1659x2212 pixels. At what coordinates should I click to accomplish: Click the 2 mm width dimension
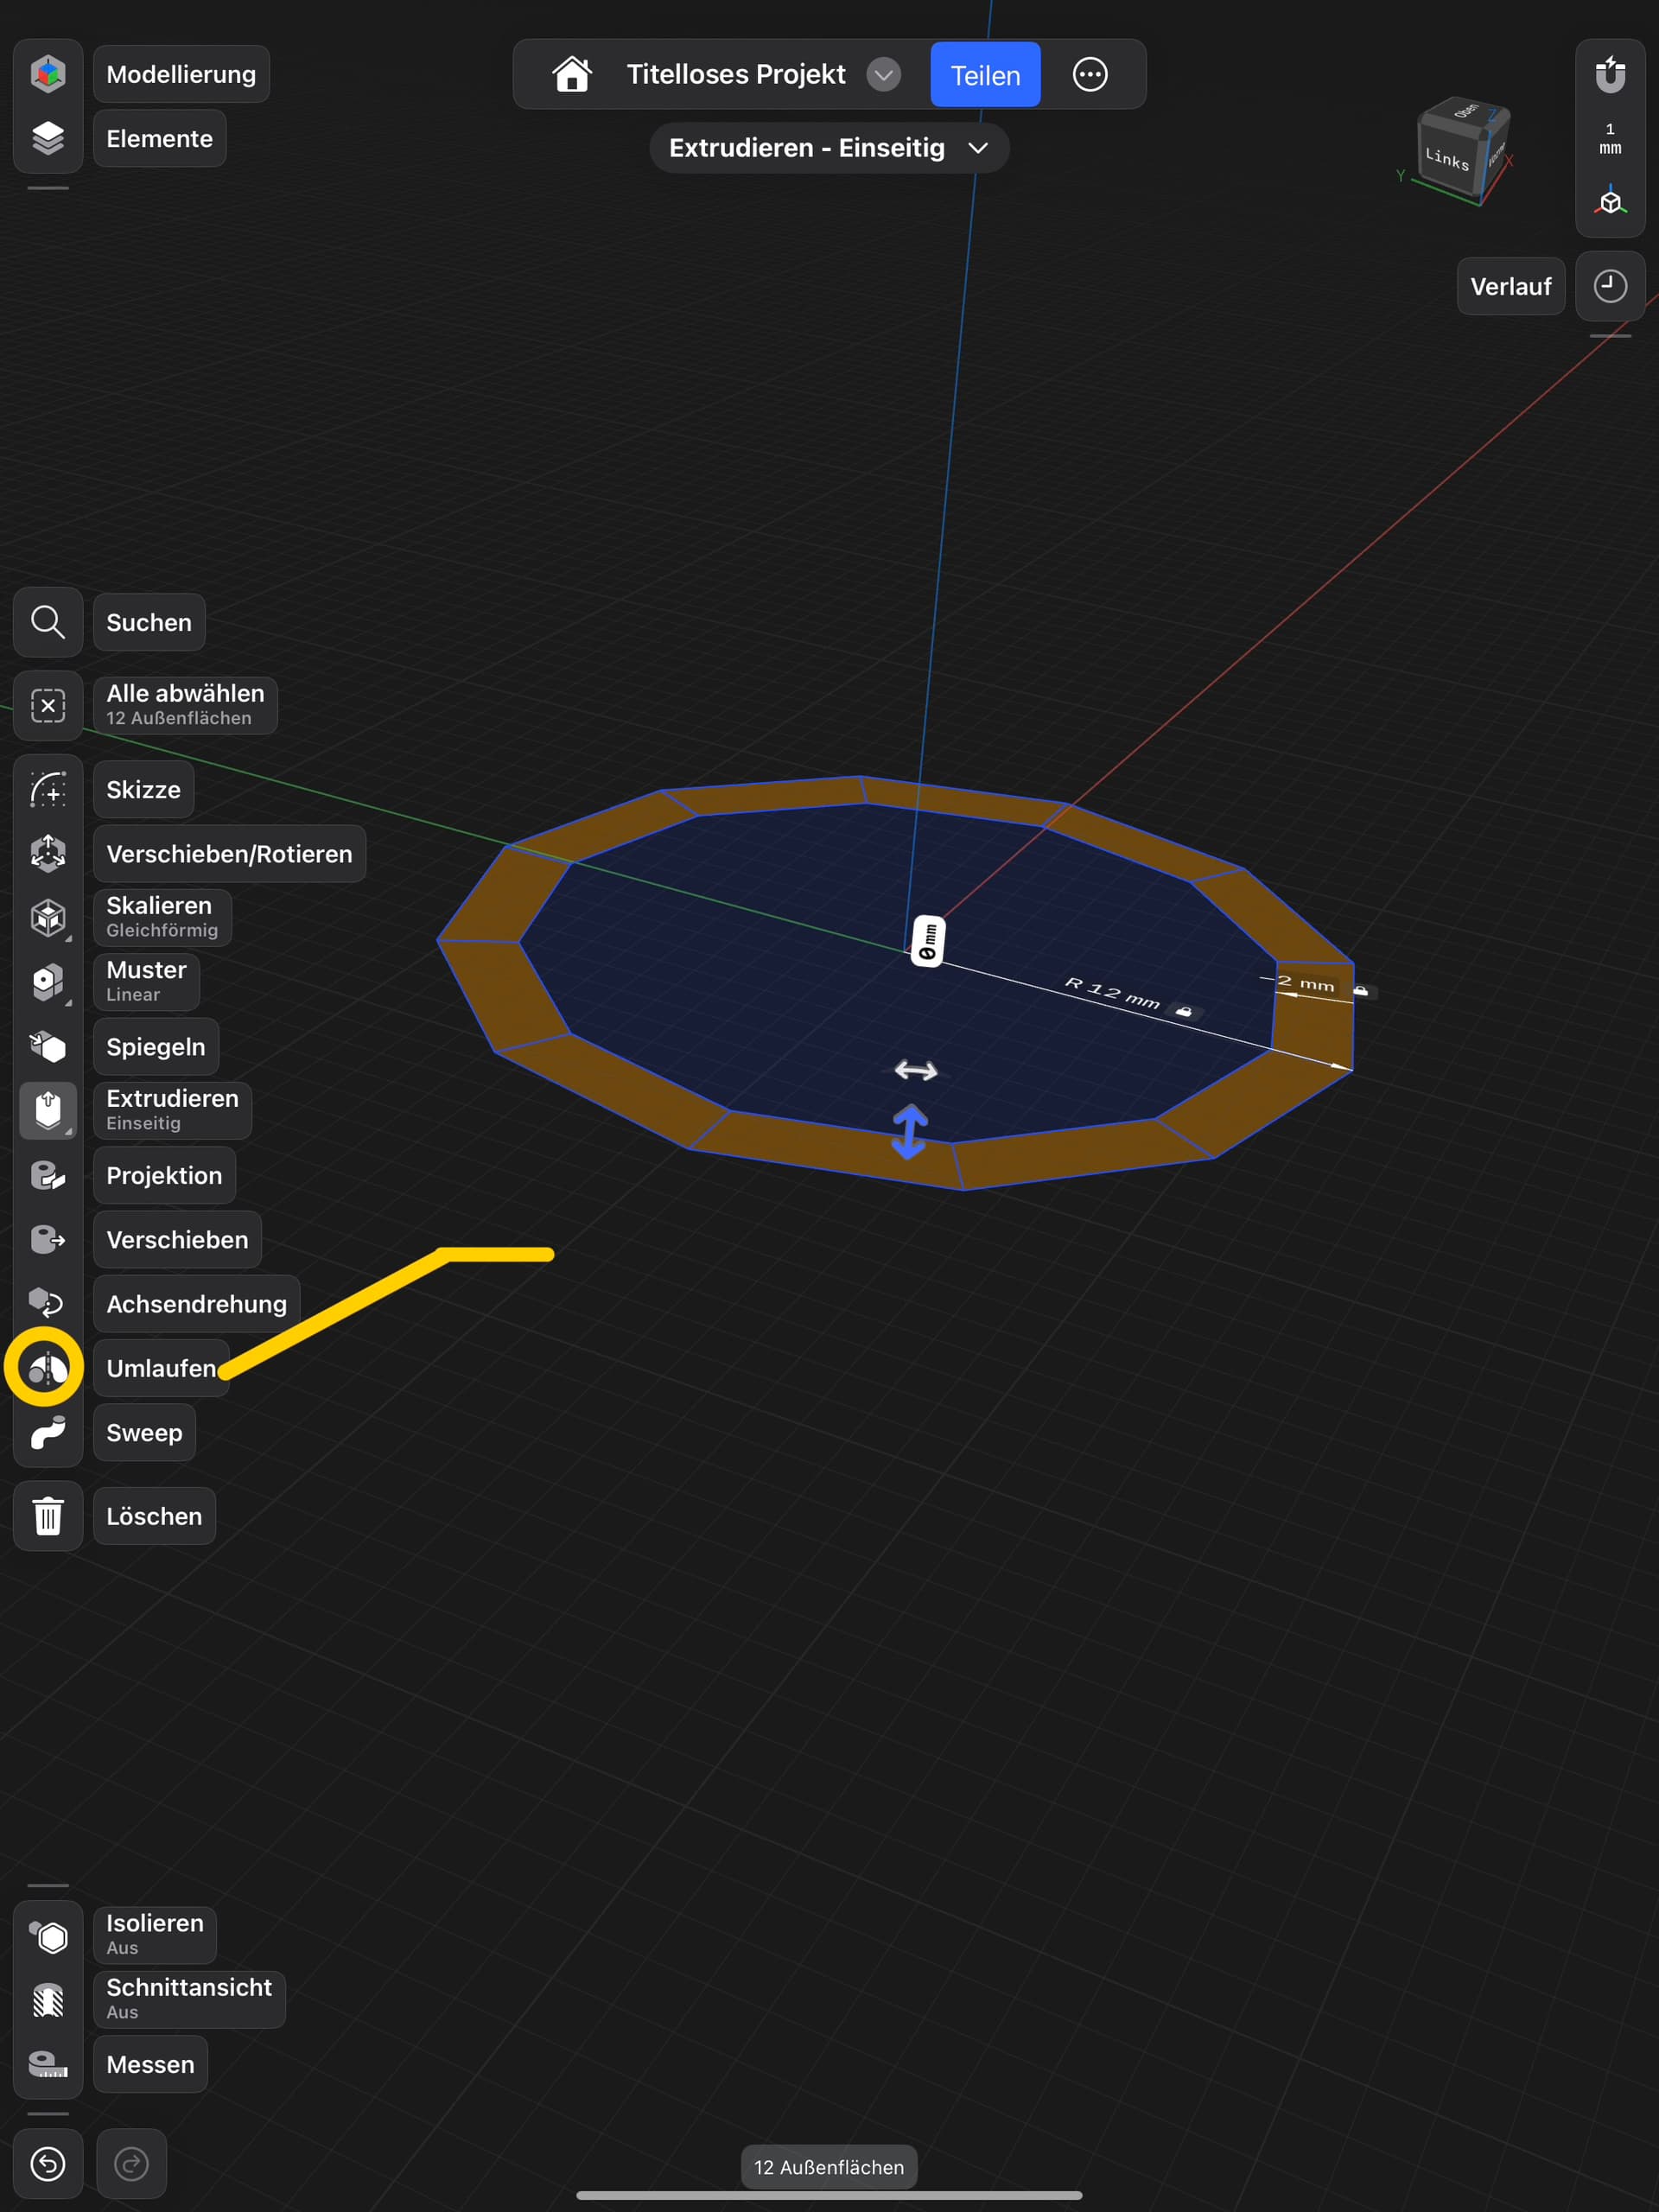(1305, 983)
